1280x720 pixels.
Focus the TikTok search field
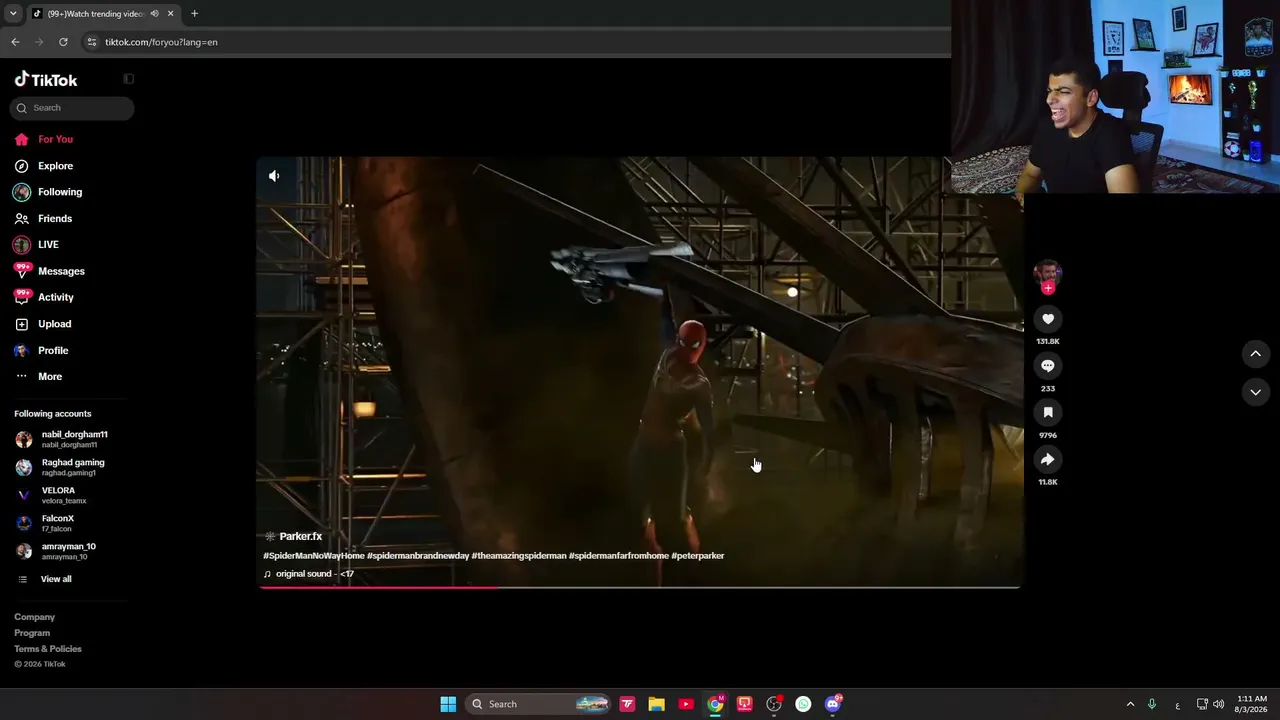[x=72, y=108]
